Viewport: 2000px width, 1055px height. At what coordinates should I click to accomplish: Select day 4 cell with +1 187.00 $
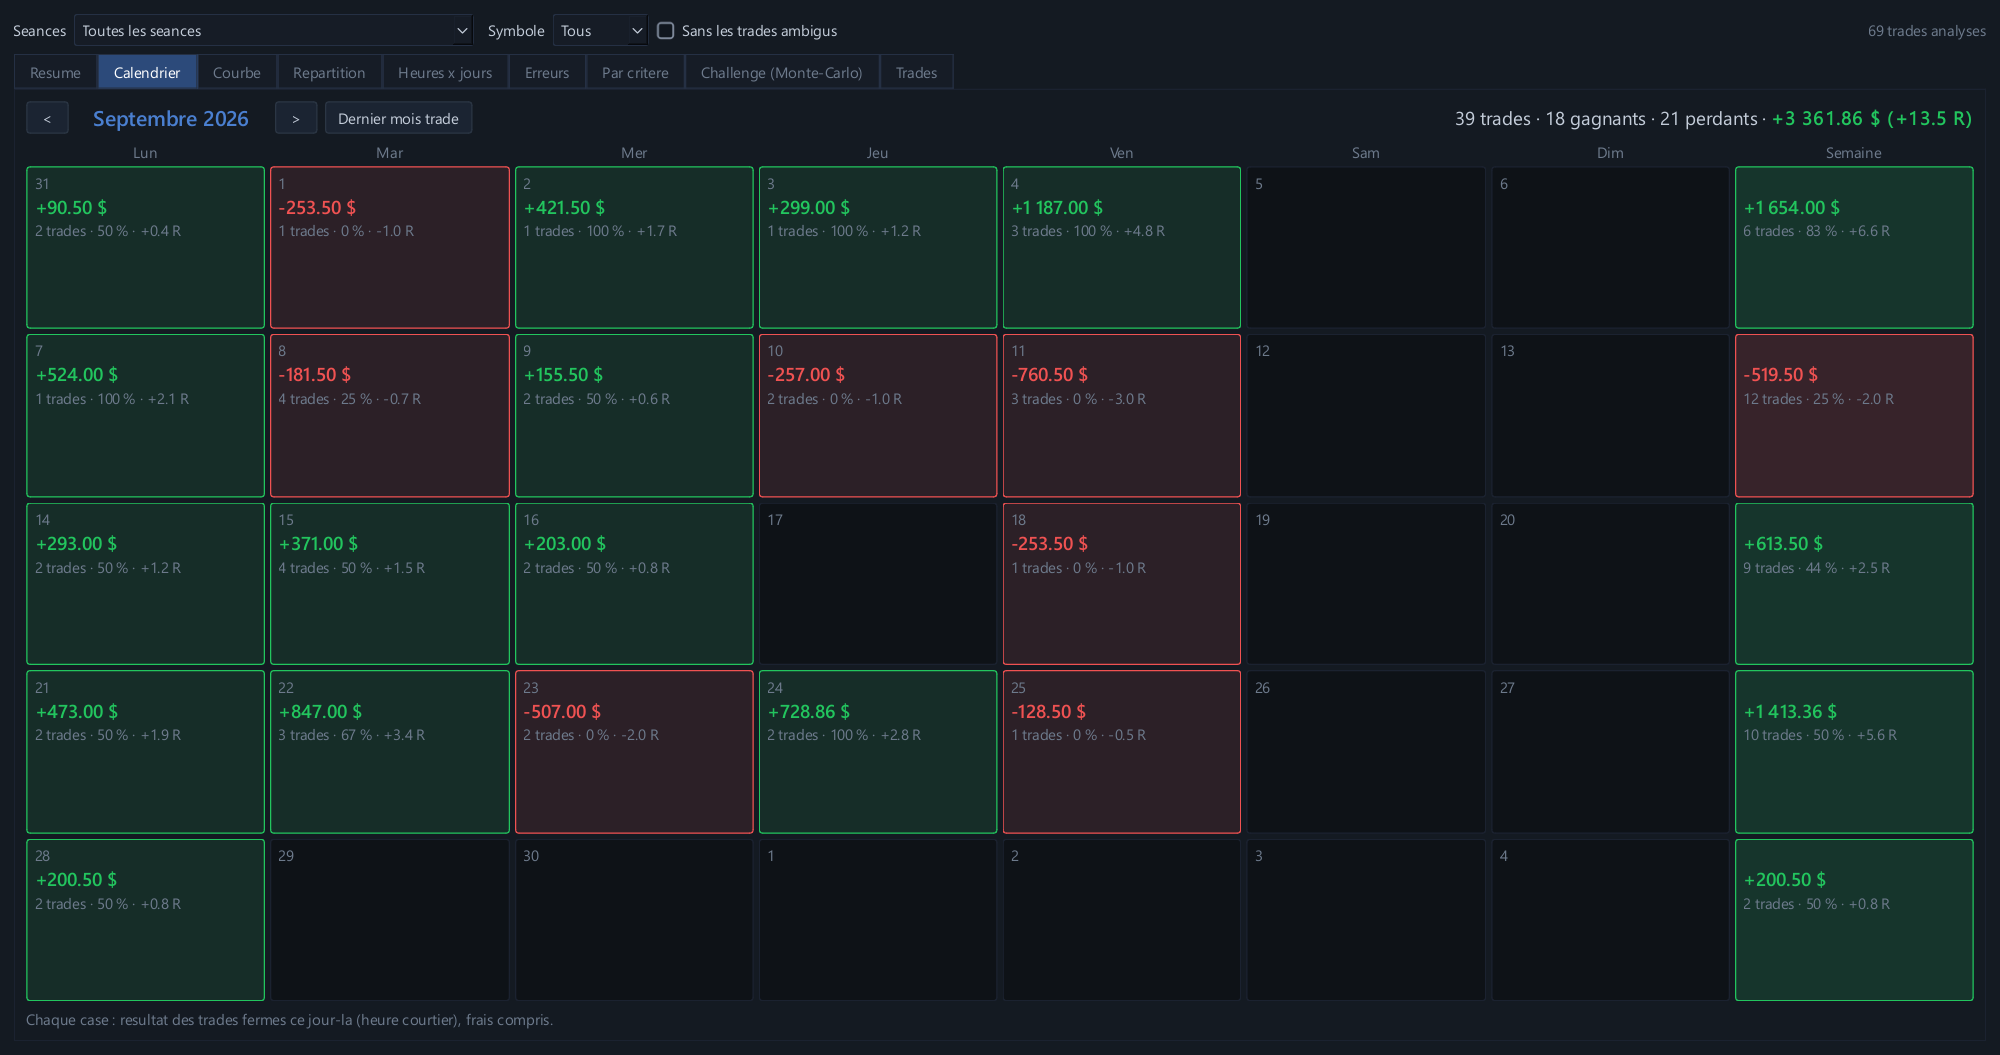pos(1122,247)
